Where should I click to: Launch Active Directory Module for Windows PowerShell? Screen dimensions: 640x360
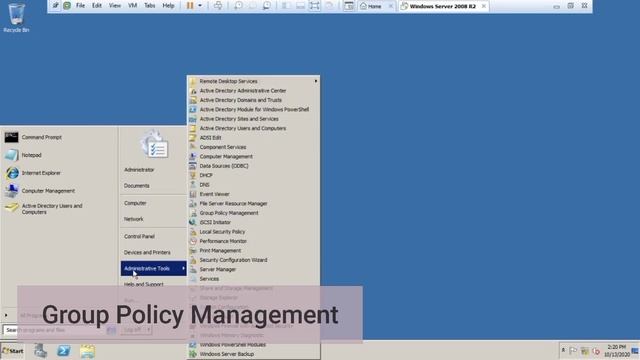coord(253,109)
